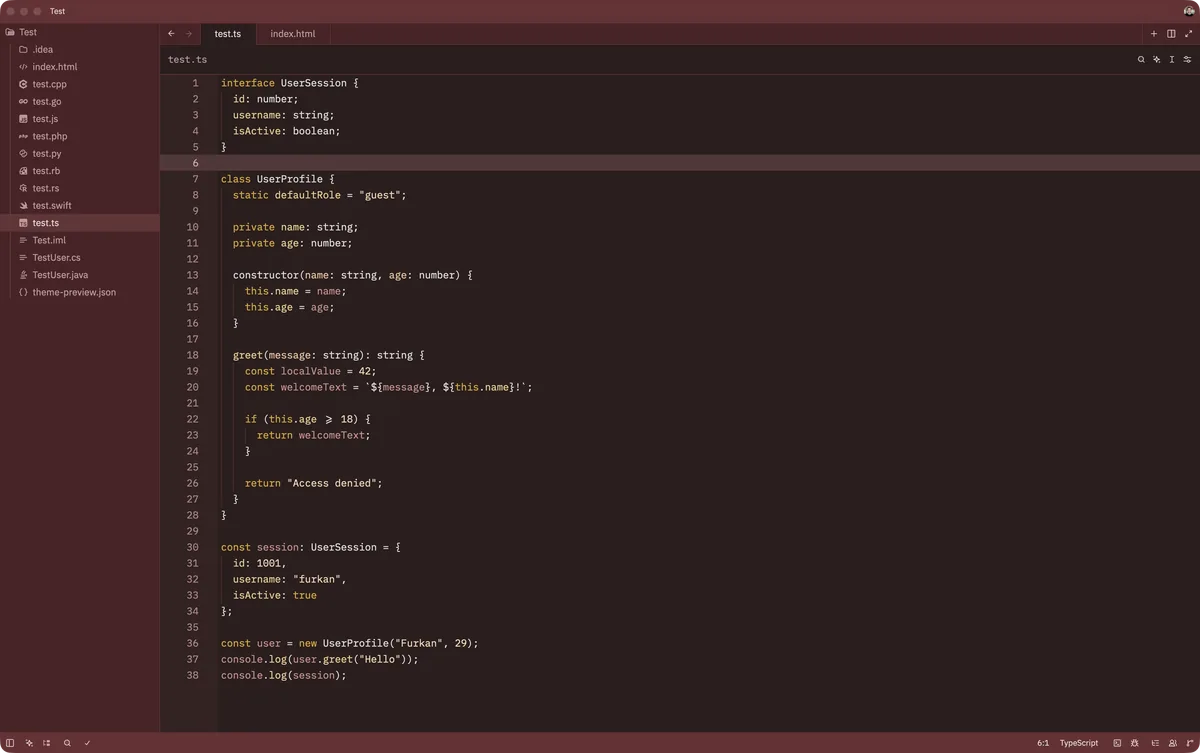Go back using the left arrow
The image size is (1200, 753).
click(x=171, y=34)
